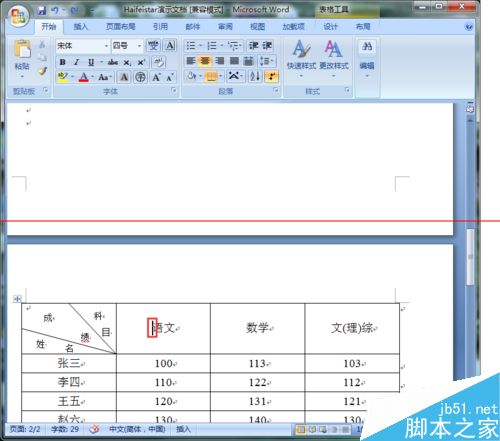The image size is (500, 441).
Task: Open the Paragraph dialog launcher
Action: pos(276,90)
